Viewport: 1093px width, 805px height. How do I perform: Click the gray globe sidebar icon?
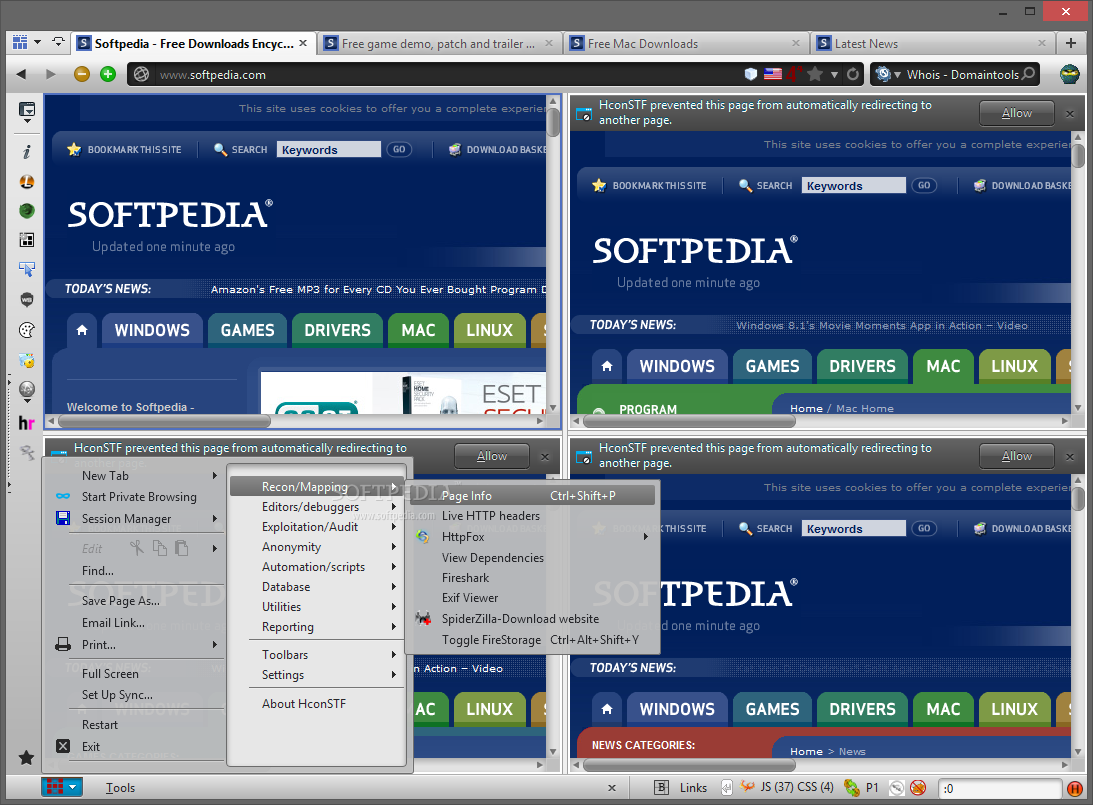26,389
